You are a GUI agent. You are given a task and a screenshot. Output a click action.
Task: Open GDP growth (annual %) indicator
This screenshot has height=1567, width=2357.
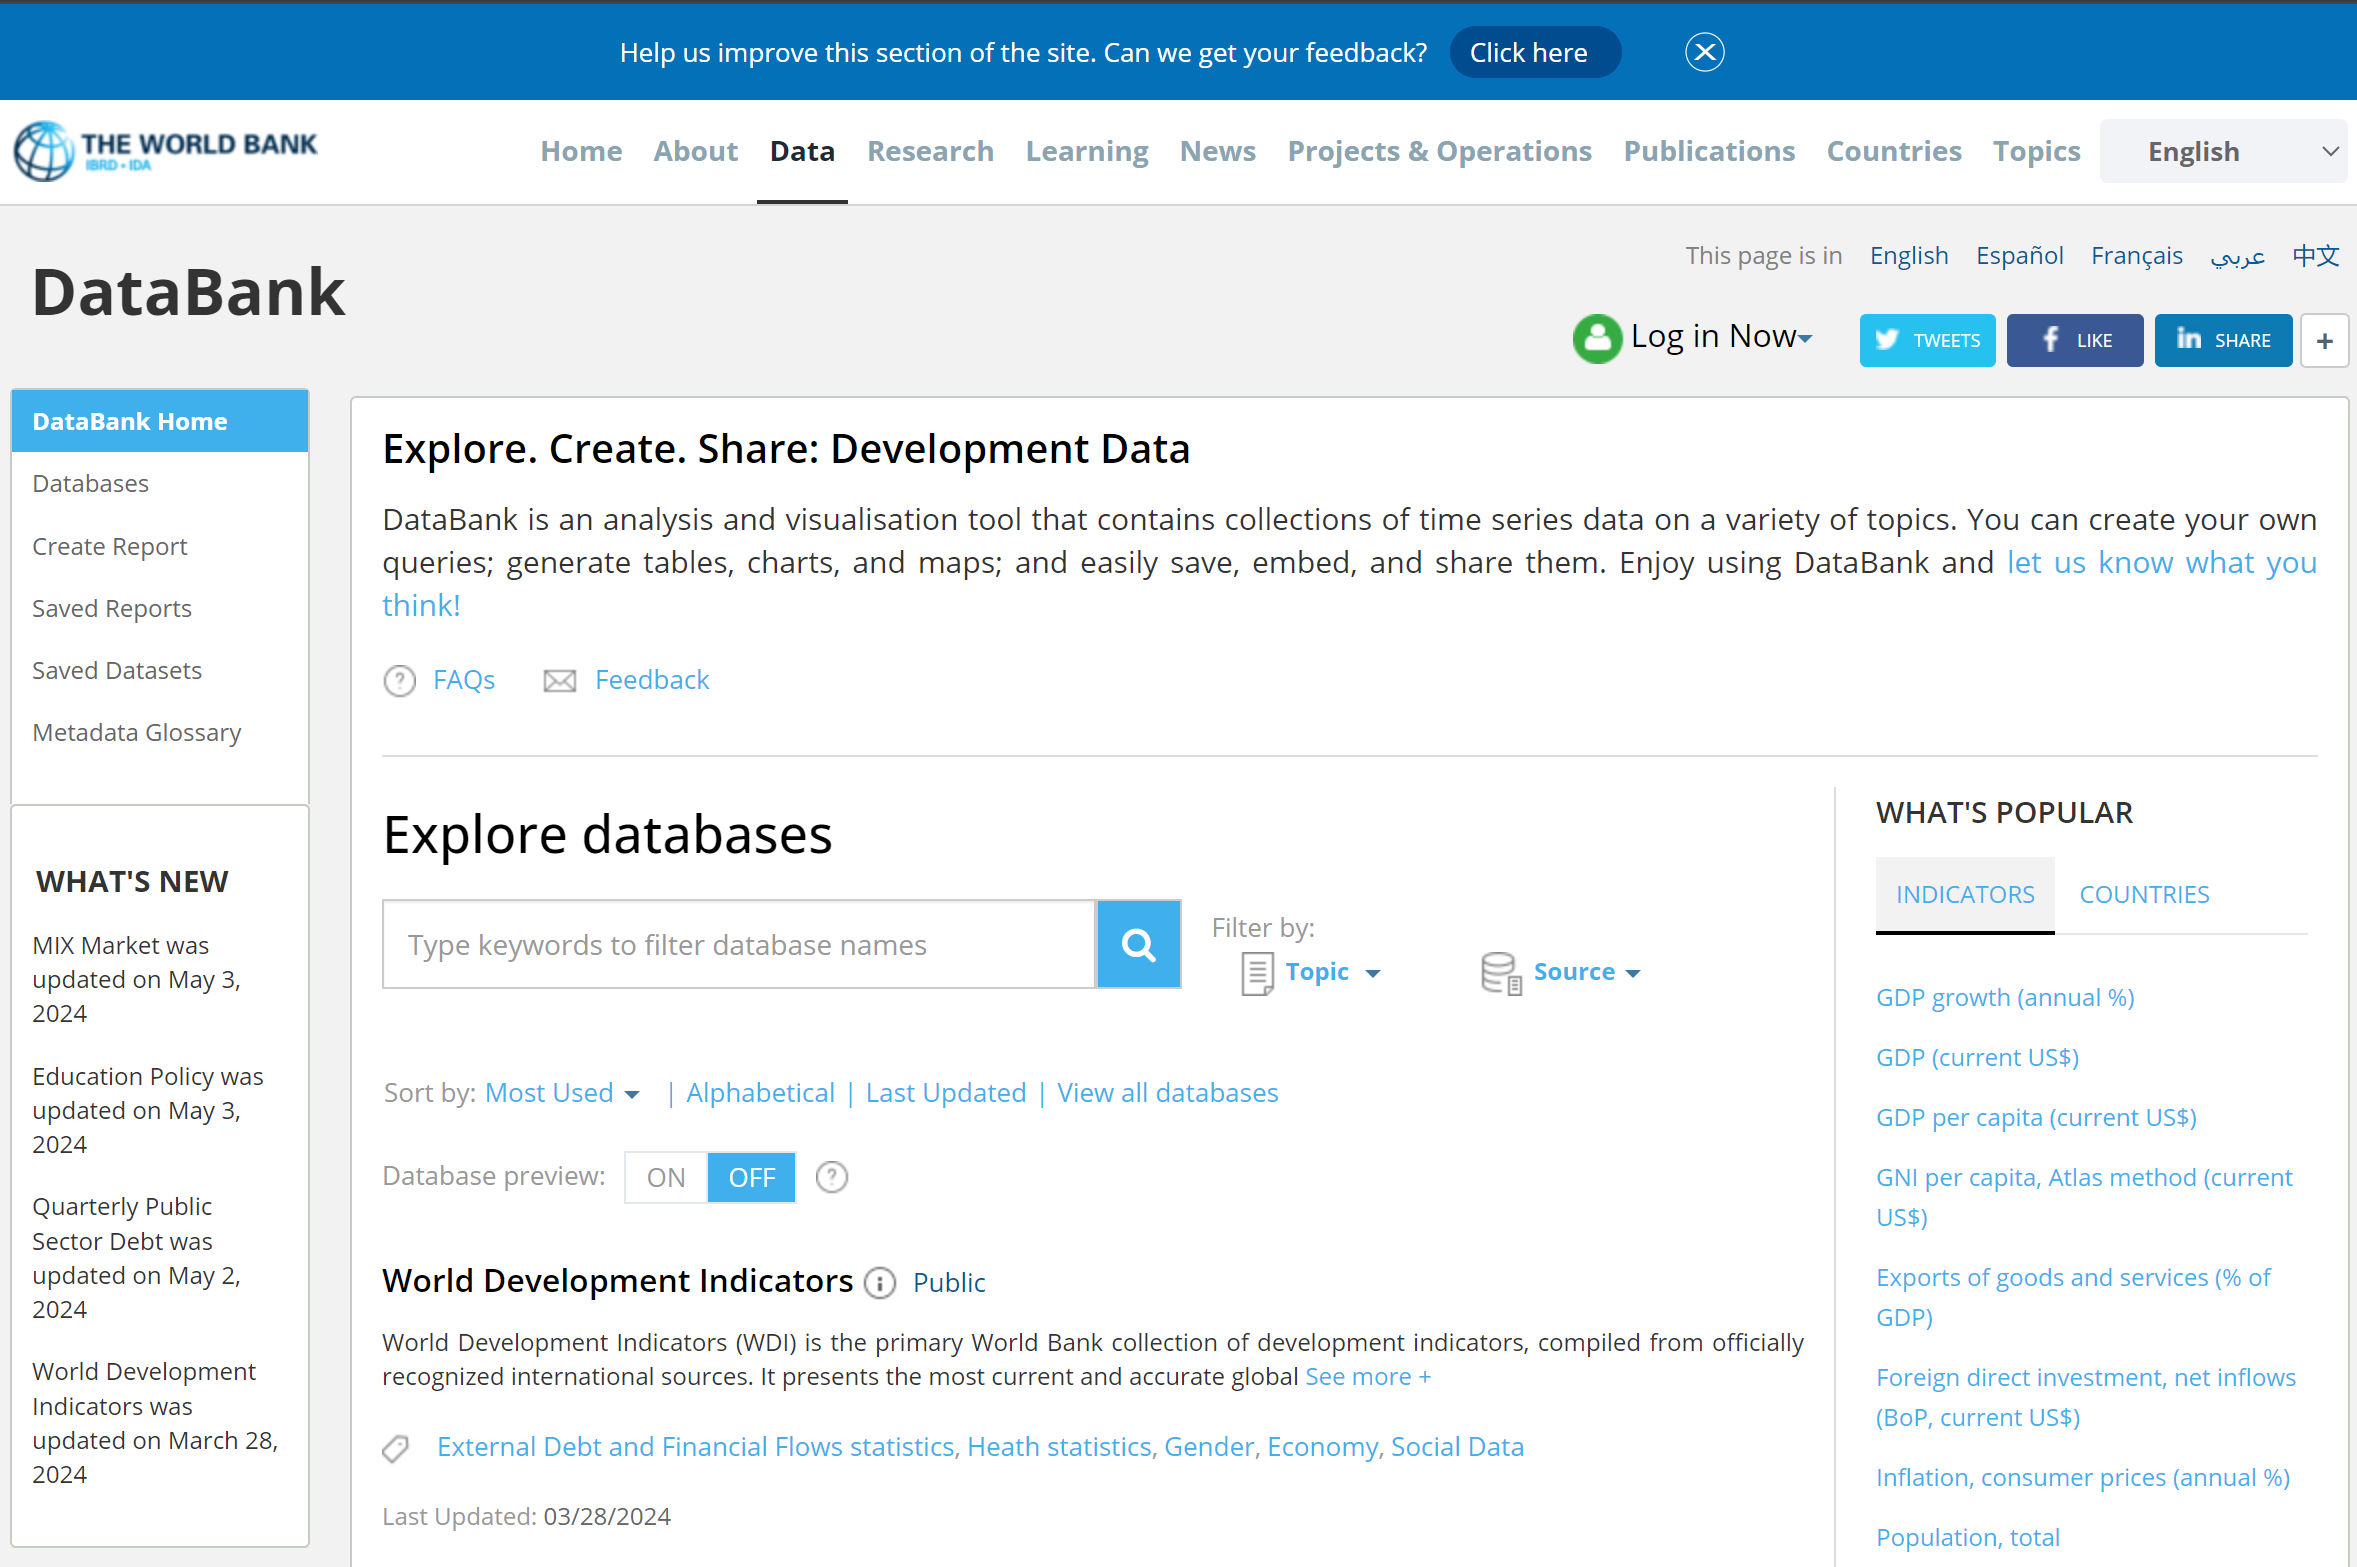pyautogui.click(x=2005, y=998)
